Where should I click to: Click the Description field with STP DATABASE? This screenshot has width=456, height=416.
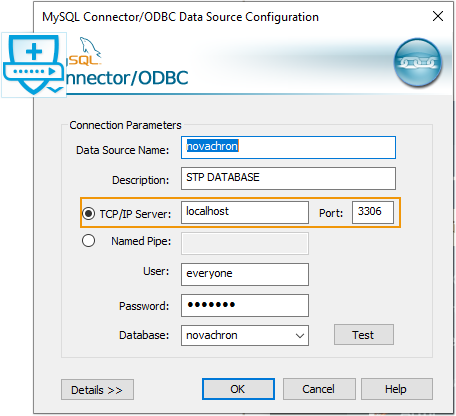(288, 178)
